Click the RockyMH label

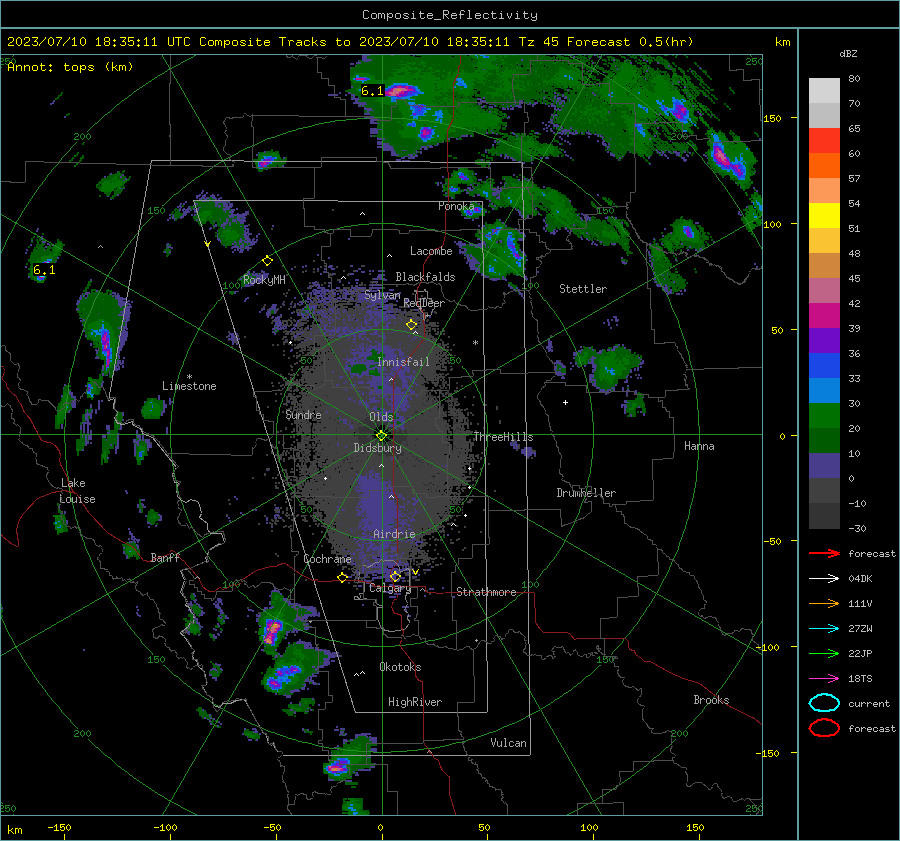click(264, 280)
